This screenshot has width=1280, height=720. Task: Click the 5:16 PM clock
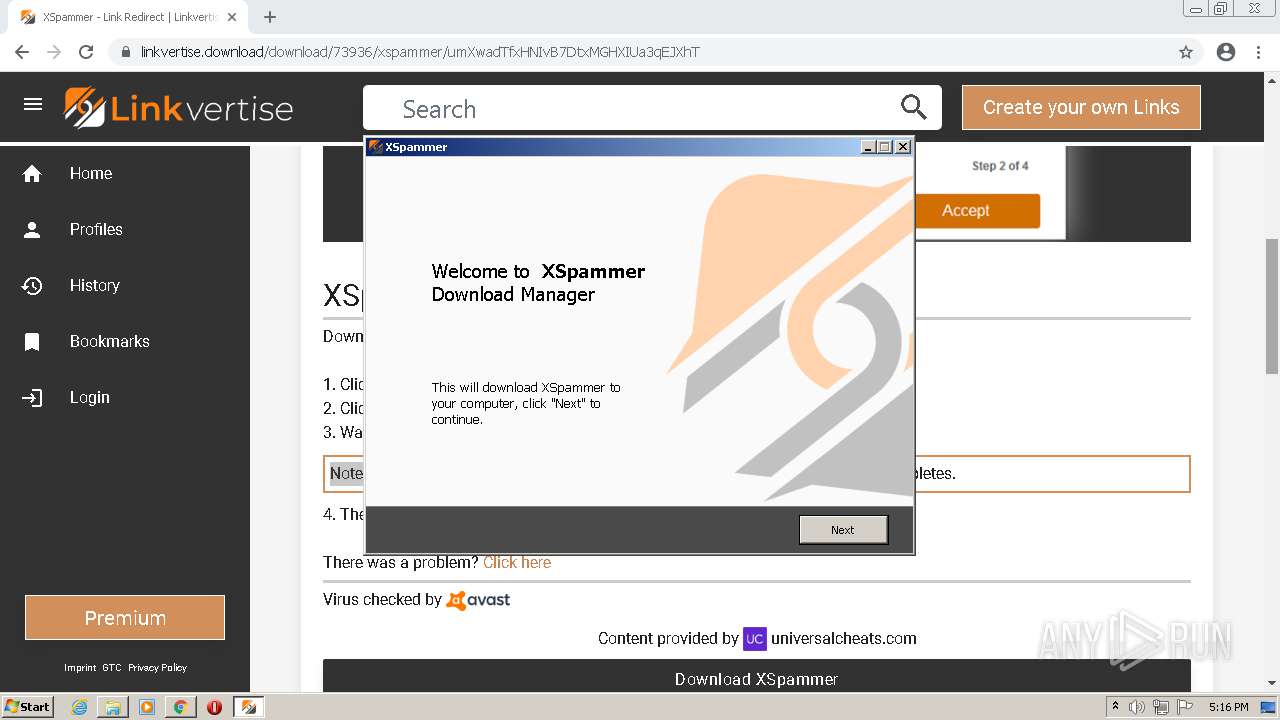click(x=1228, y=707)
